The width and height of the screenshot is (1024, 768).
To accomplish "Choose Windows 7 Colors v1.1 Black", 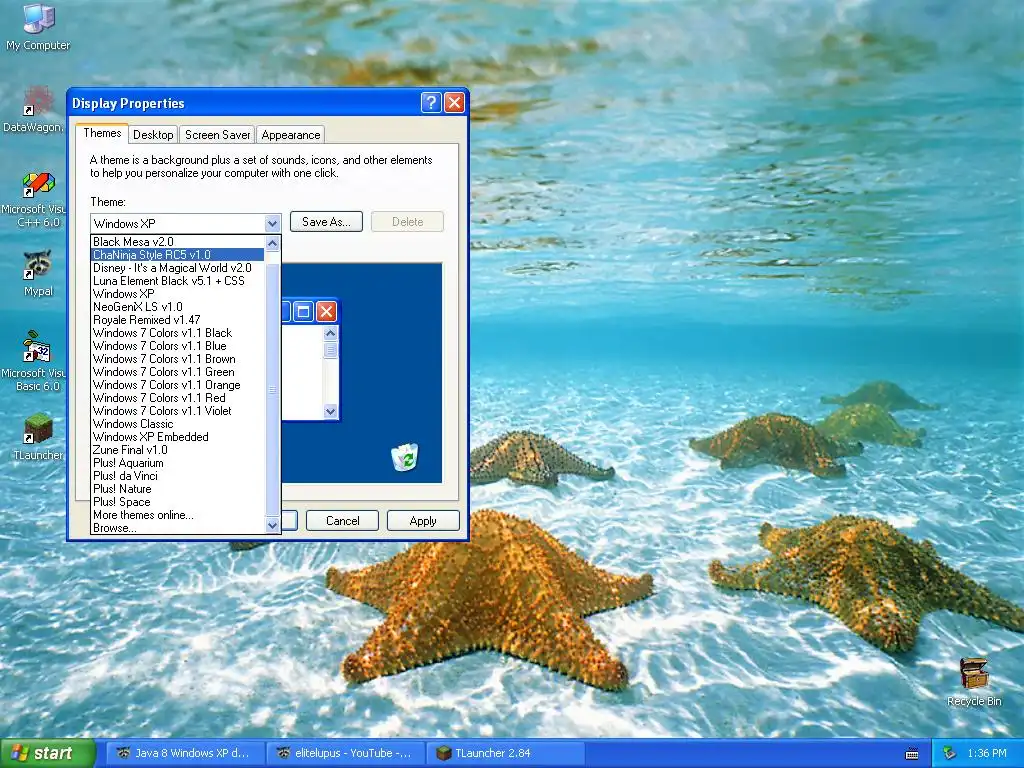I will [x=178, y=333].
